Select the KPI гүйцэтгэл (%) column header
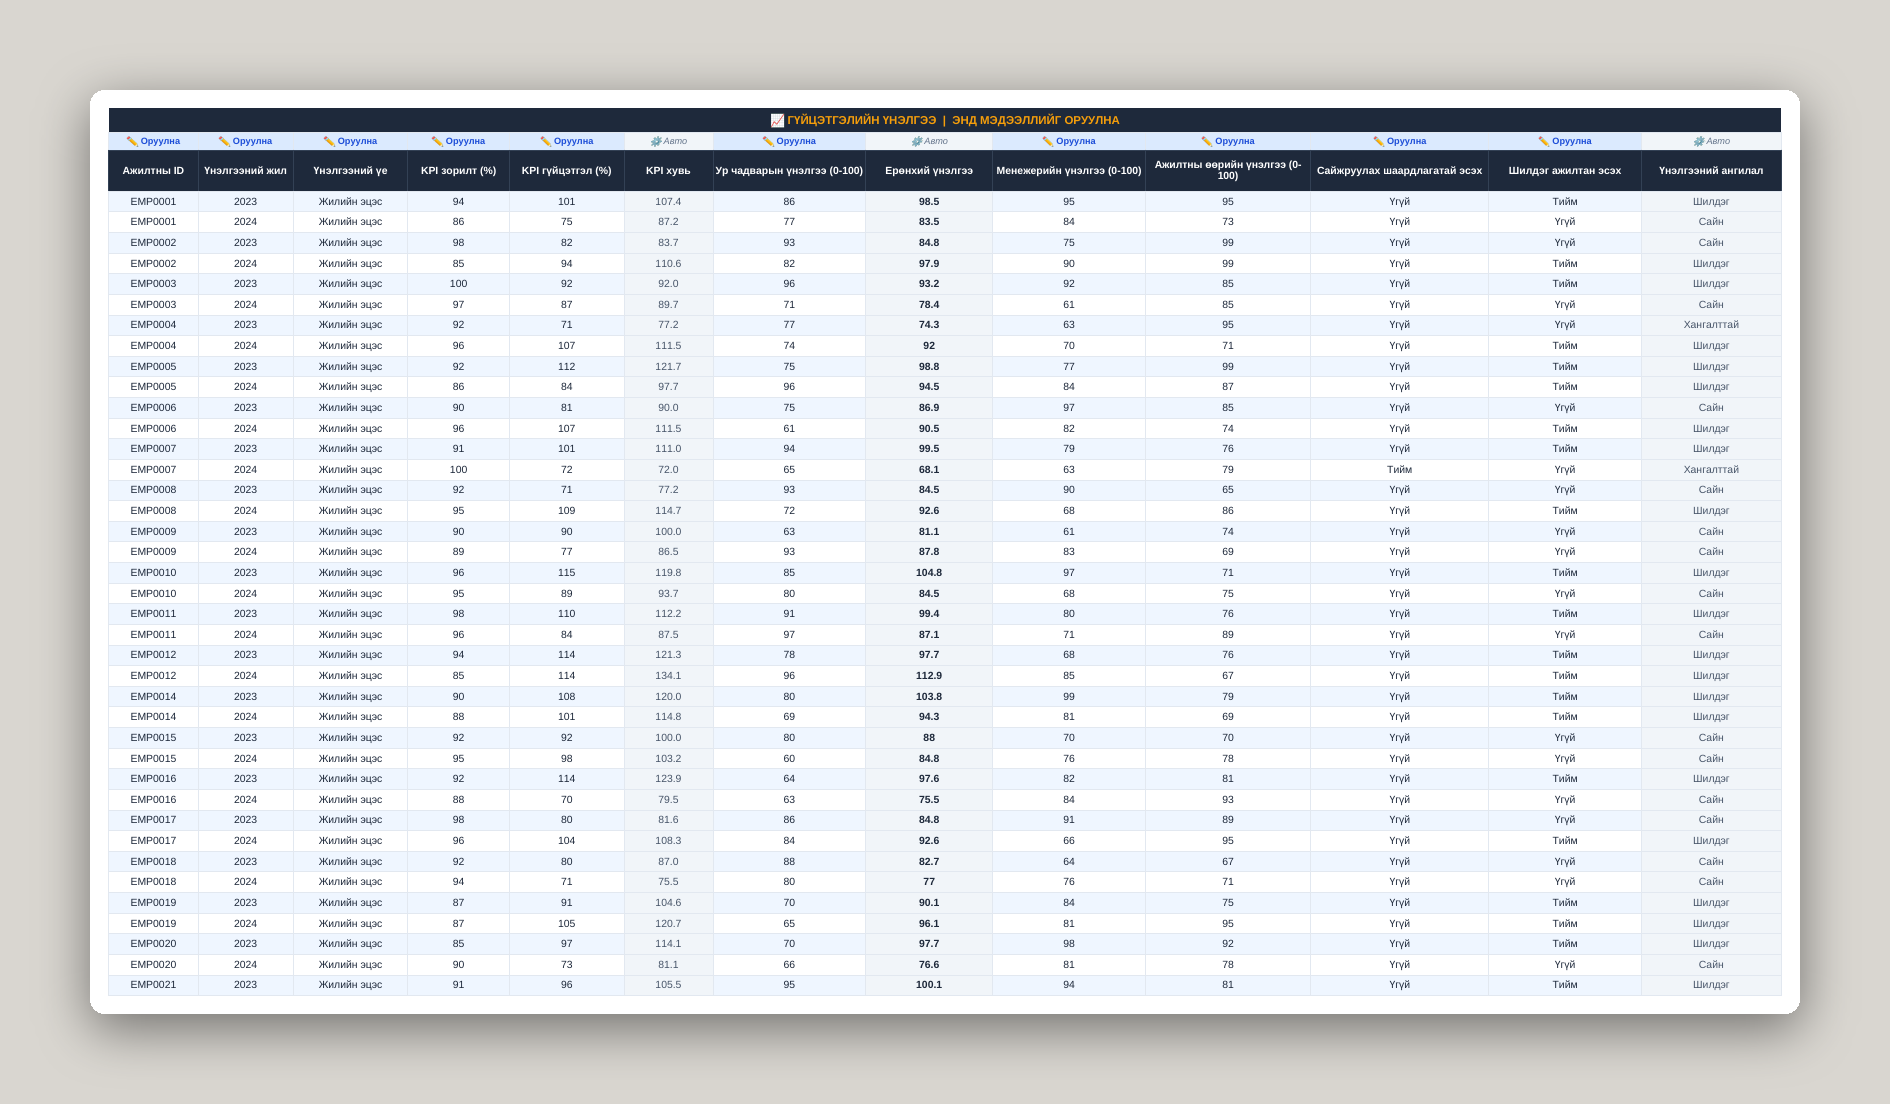This screenshot has height=1104, width=1890. tap(566, 171)
